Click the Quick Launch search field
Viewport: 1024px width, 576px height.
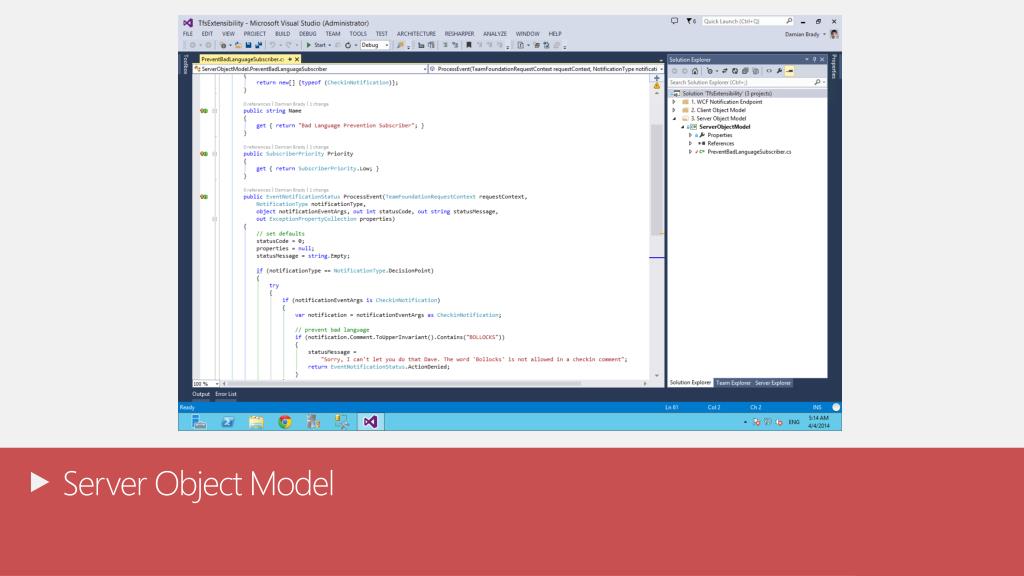pyautogui.click(x=746, y=21)
